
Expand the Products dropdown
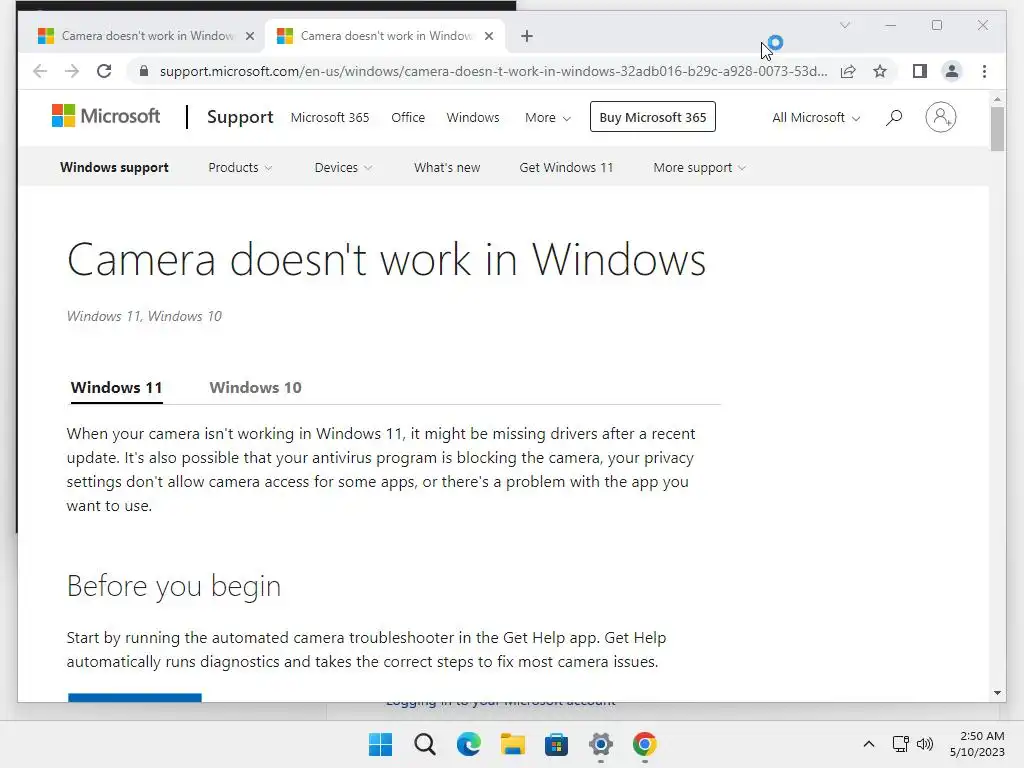pos(240,167)
